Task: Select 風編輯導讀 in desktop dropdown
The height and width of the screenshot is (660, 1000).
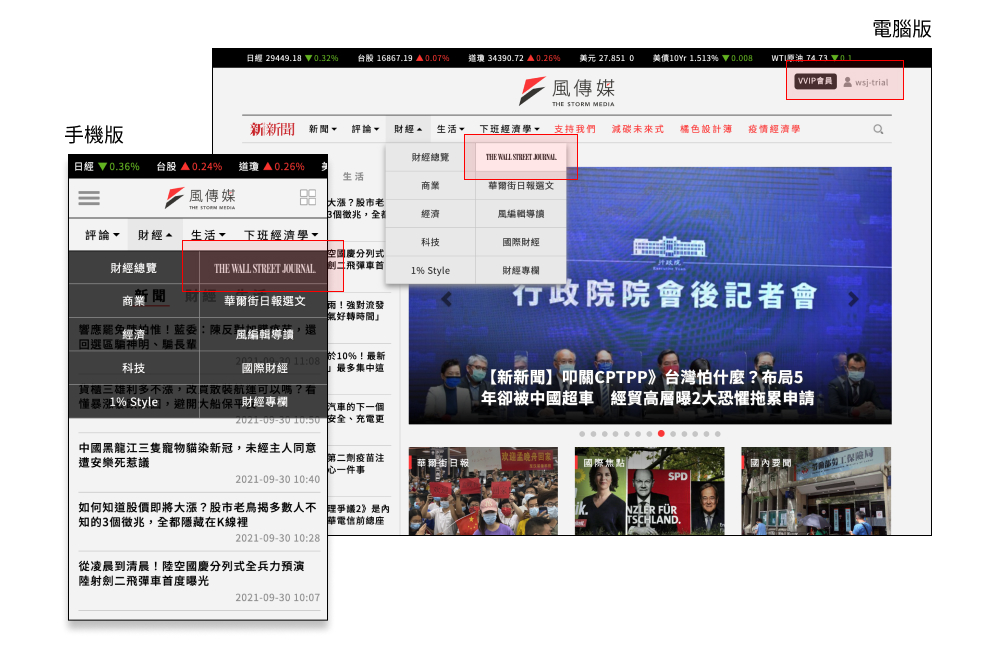Action: pyautogui.click(x=521, y=214)
